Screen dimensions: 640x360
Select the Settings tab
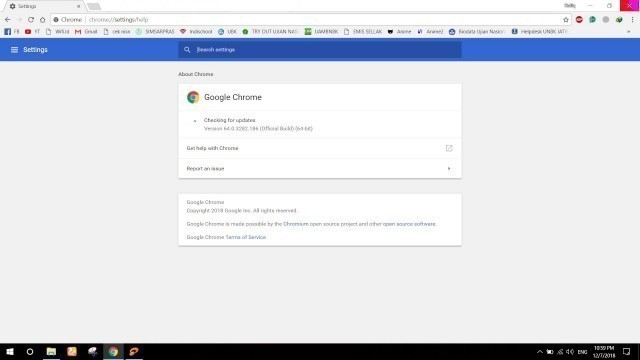click(x=44, y=7)
